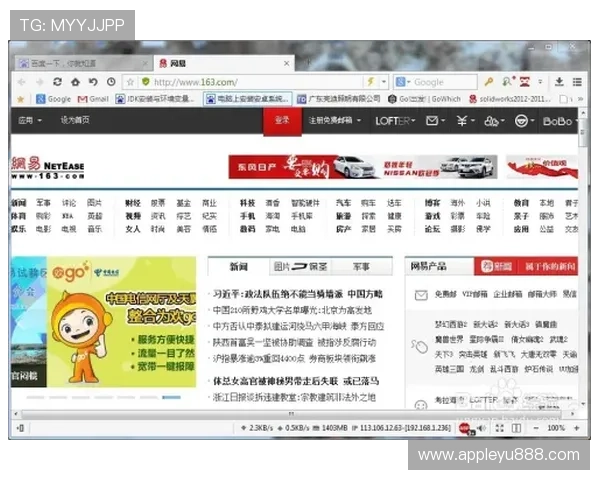The height and width of the screenshot is (480, 600).
Task: Toggle fullscreen icon in status bar
Action: point(500,428)
